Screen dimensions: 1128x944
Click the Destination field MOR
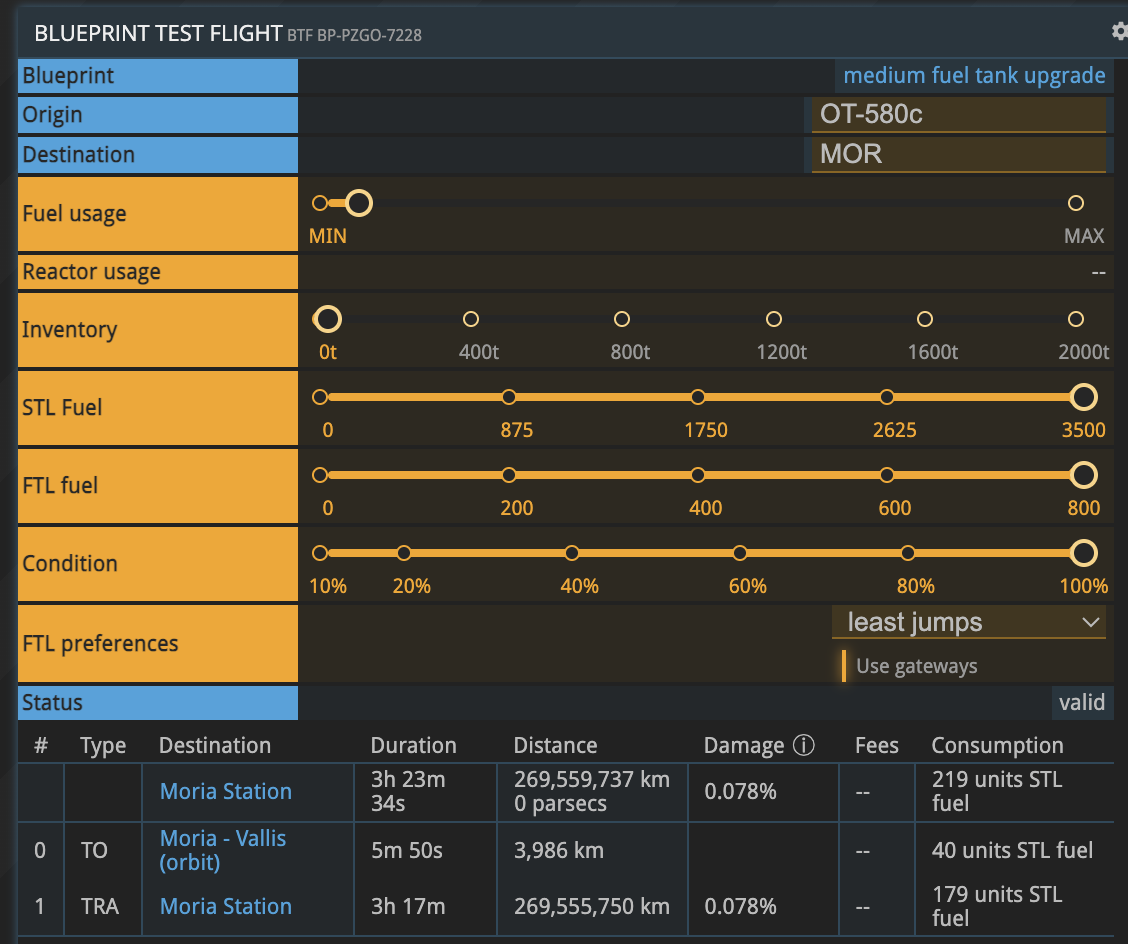pyautogui.click(x=958, y=155)
